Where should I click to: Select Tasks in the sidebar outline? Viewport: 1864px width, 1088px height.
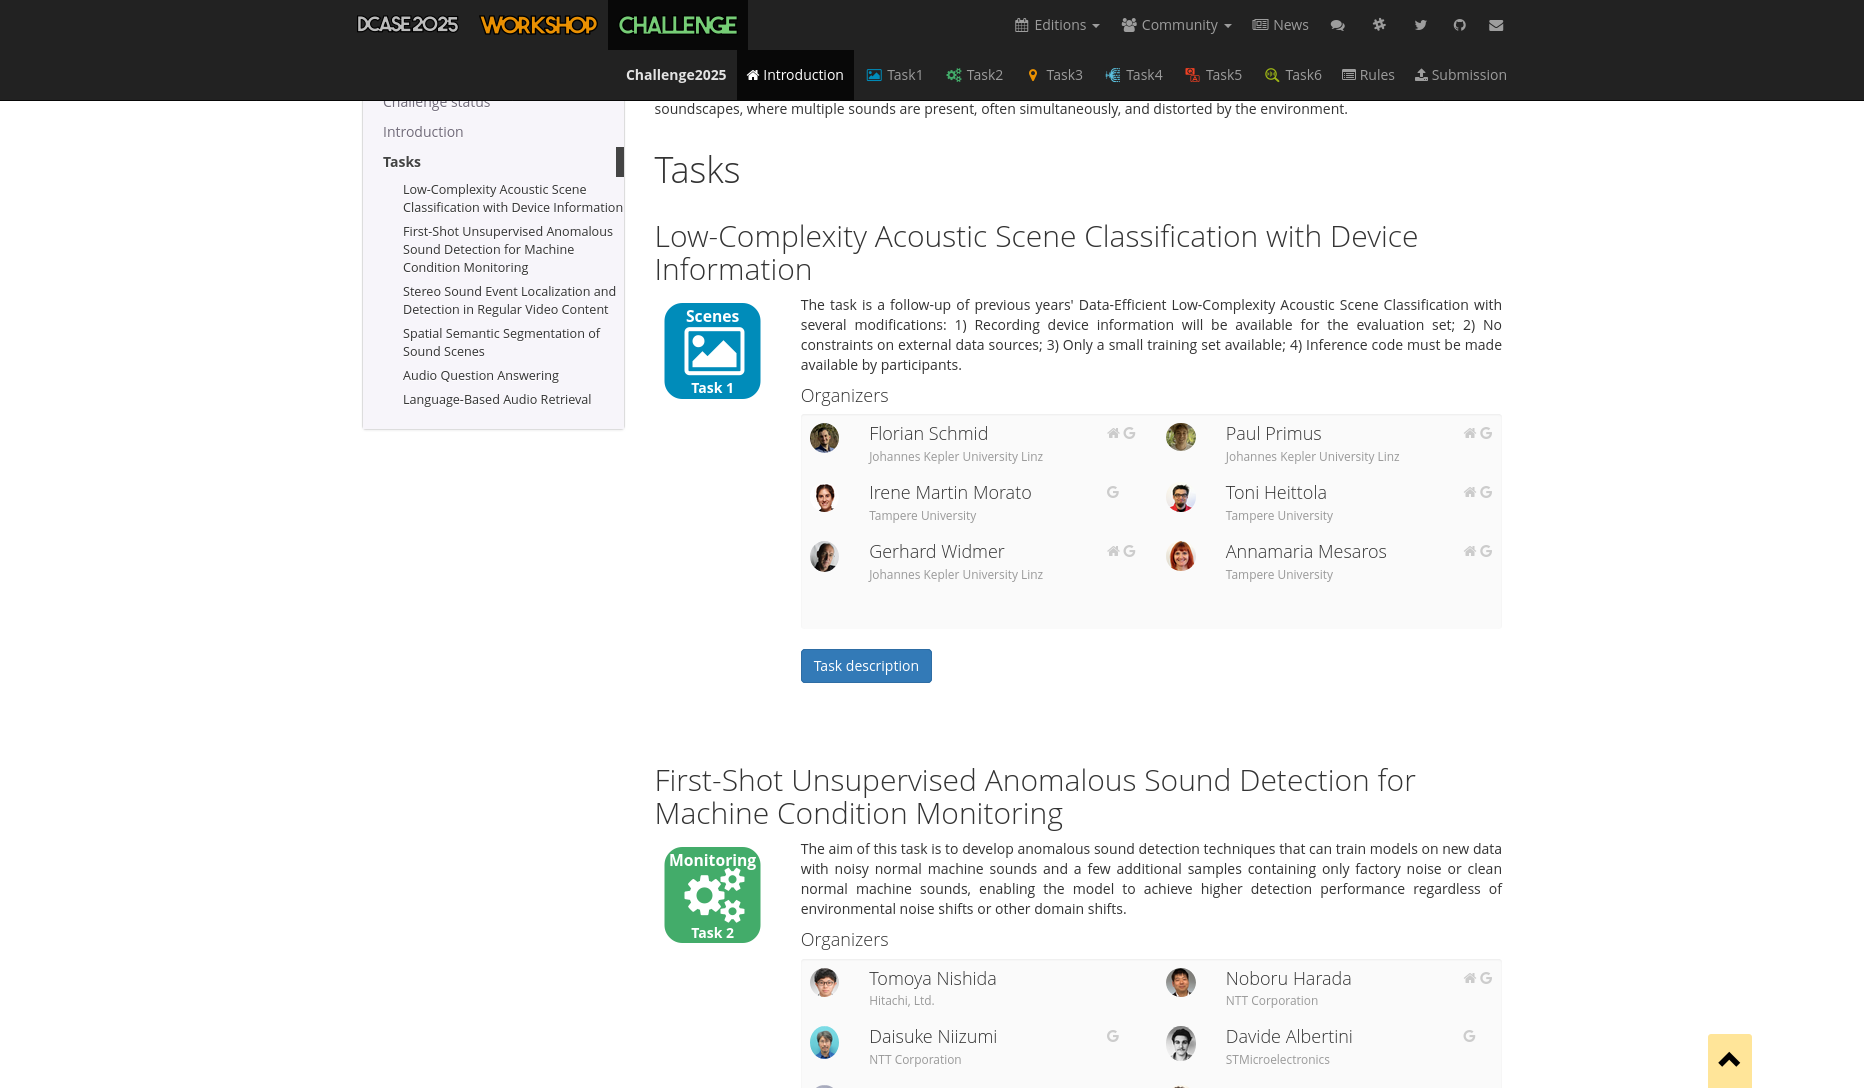(x=402, y=162)
